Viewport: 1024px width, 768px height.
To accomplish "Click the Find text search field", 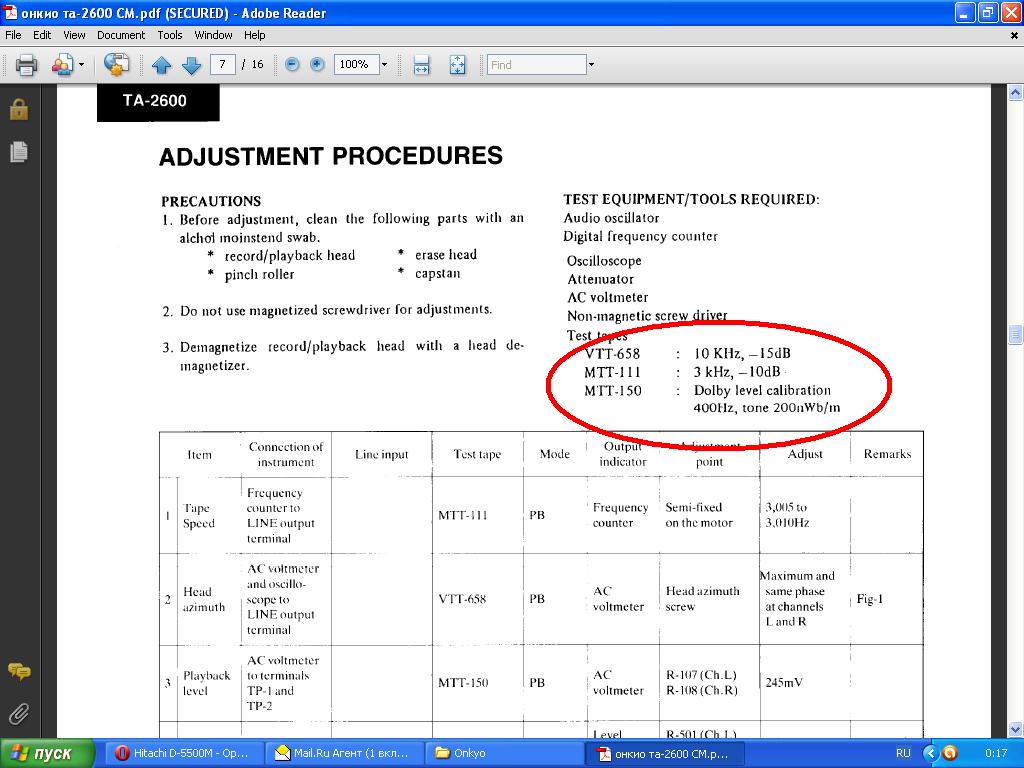I will [536, 65].
